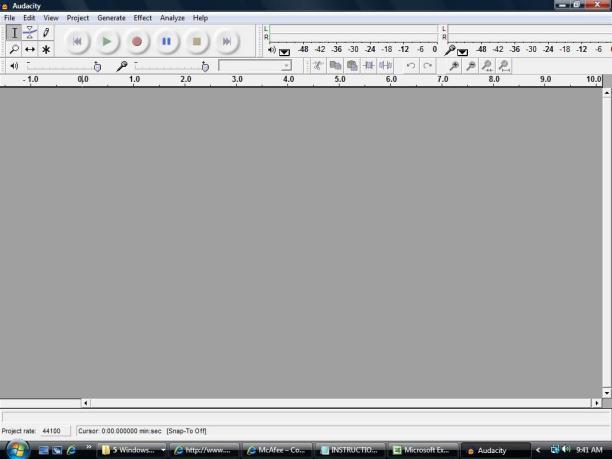Viewport: 612px width, 459px height.
Task: Click the Cut scissors icon
Action: pyautogui.click(x=317, y=66)
